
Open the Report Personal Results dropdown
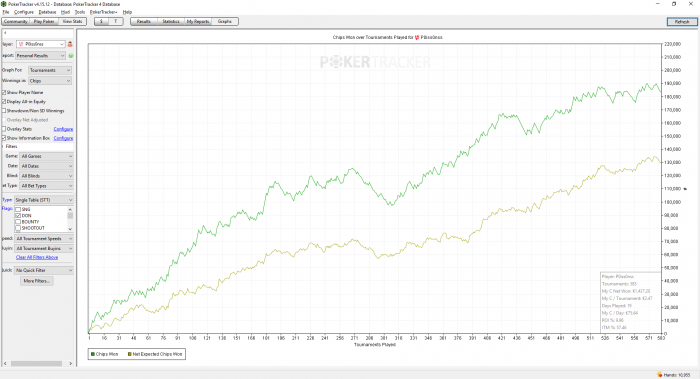41,56
